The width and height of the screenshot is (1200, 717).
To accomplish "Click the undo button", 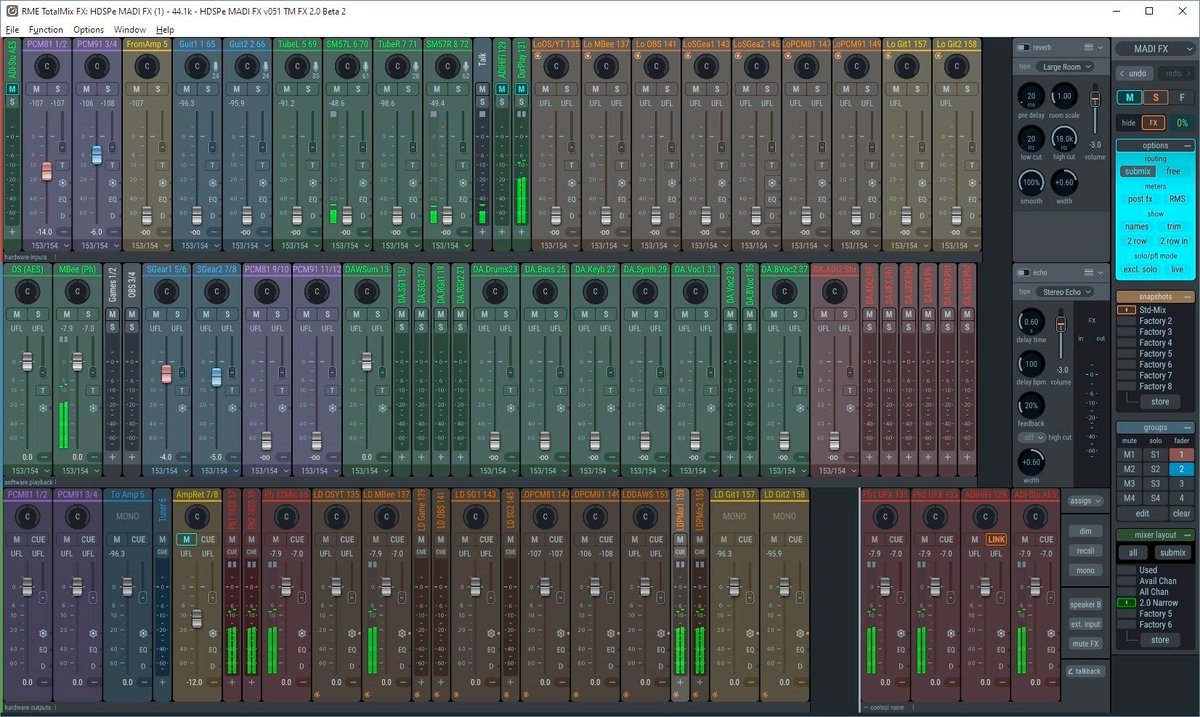I will [1135, 73].
